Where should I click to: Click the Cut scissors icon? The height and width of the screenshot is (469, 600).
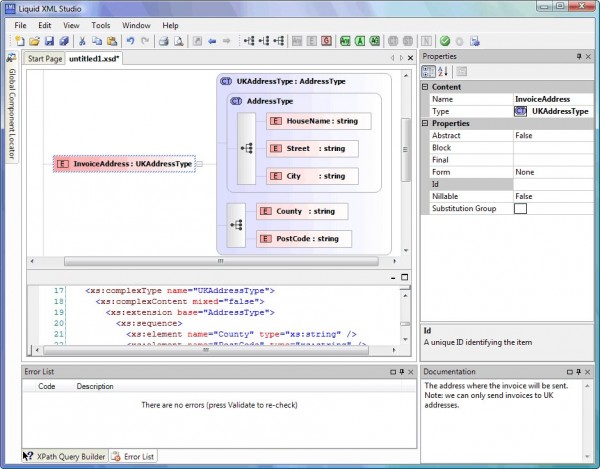point(83,42)
